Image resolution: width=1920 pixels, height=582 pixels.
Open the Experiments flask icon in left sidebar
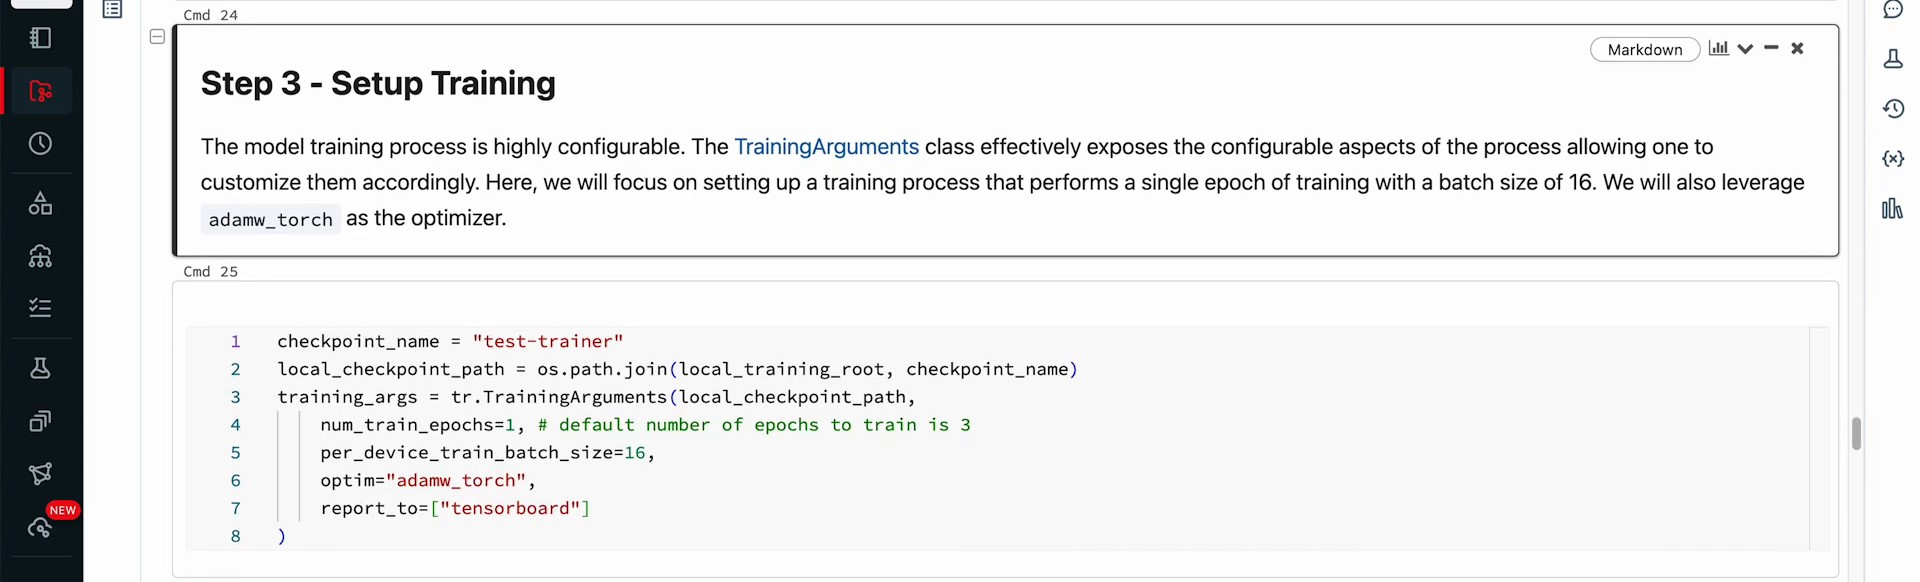coord(41,368)
